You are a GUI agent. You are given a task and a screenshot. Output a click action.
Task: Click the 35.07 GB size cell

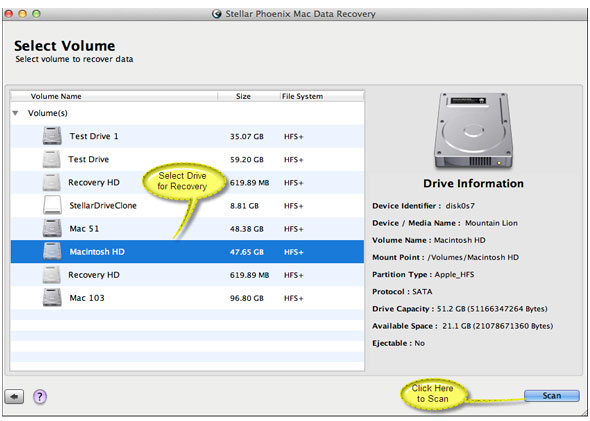246,137
